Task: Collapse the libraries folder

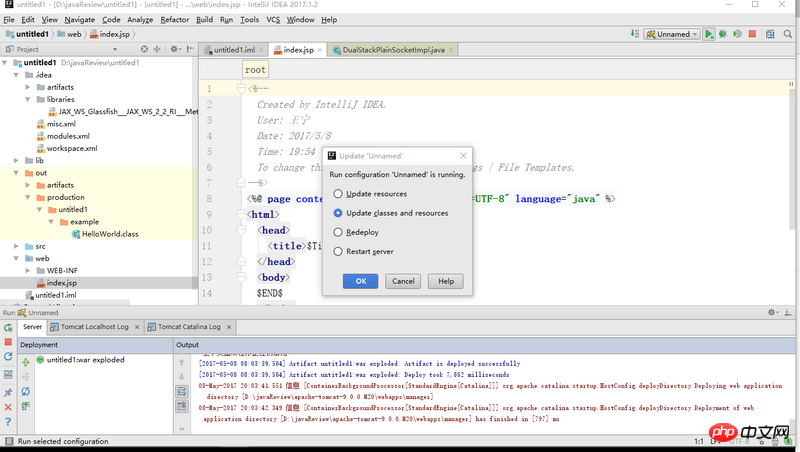Action: coord(28,99)
